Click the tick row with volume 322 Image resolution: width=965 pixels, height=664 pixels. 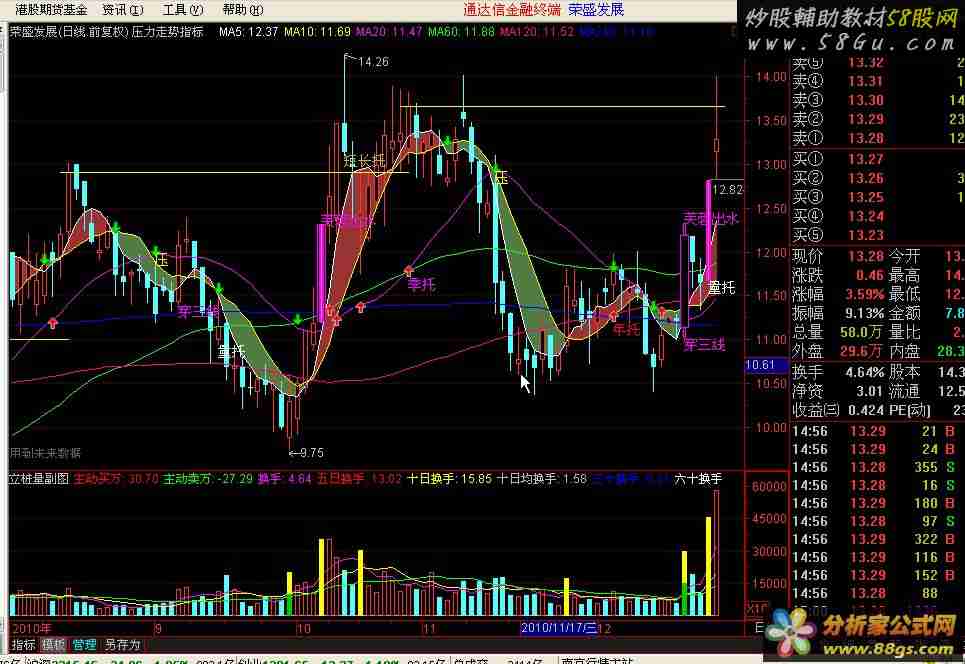[x=875, y=540]
